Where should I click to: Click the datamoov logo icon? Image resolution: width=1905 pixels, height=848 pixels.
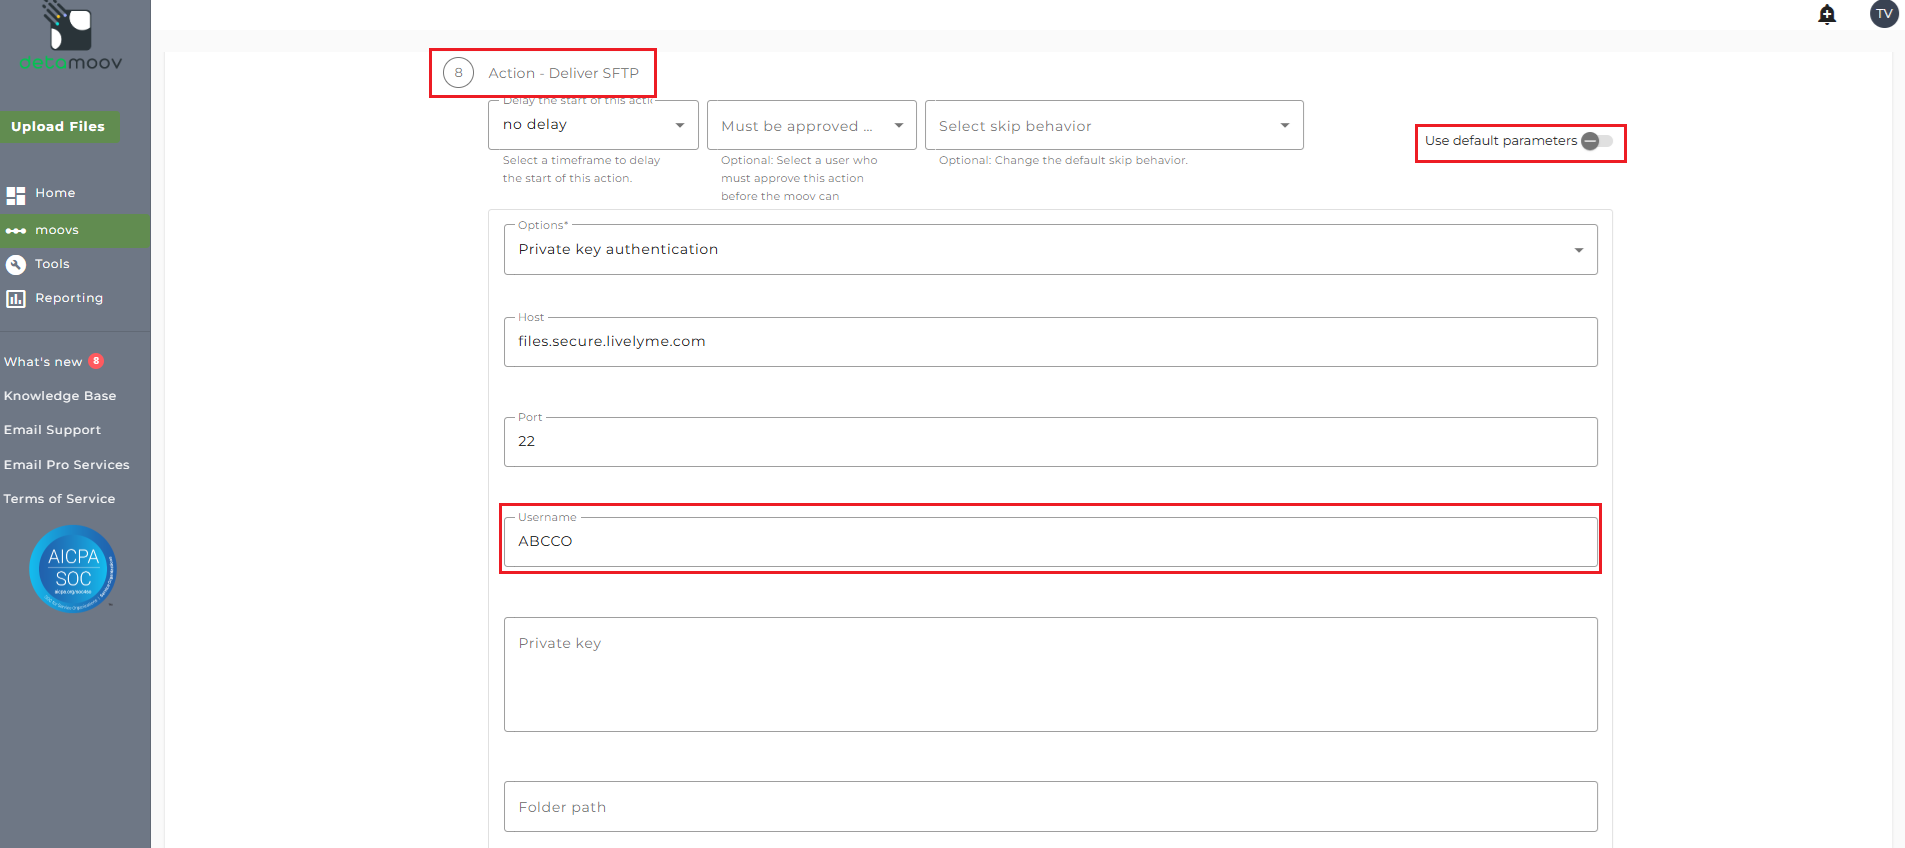(x=70, y=28)
